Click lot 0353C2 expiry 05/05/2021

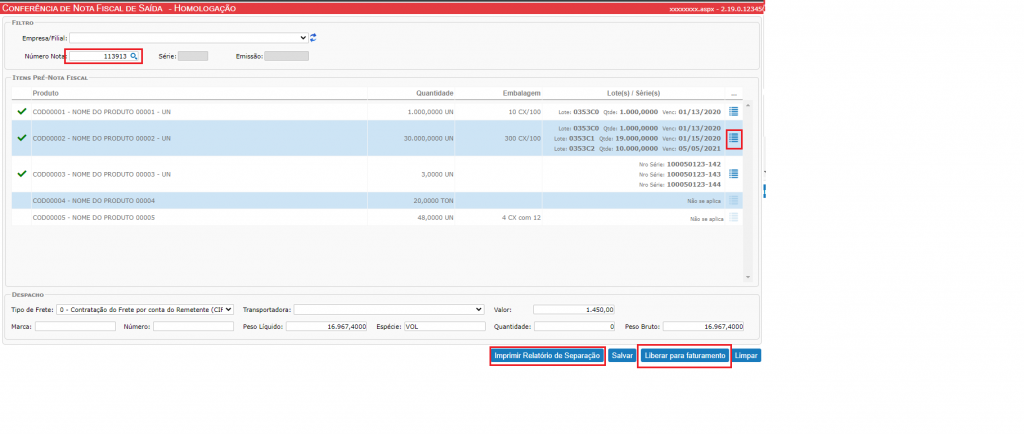click(700, 149)
